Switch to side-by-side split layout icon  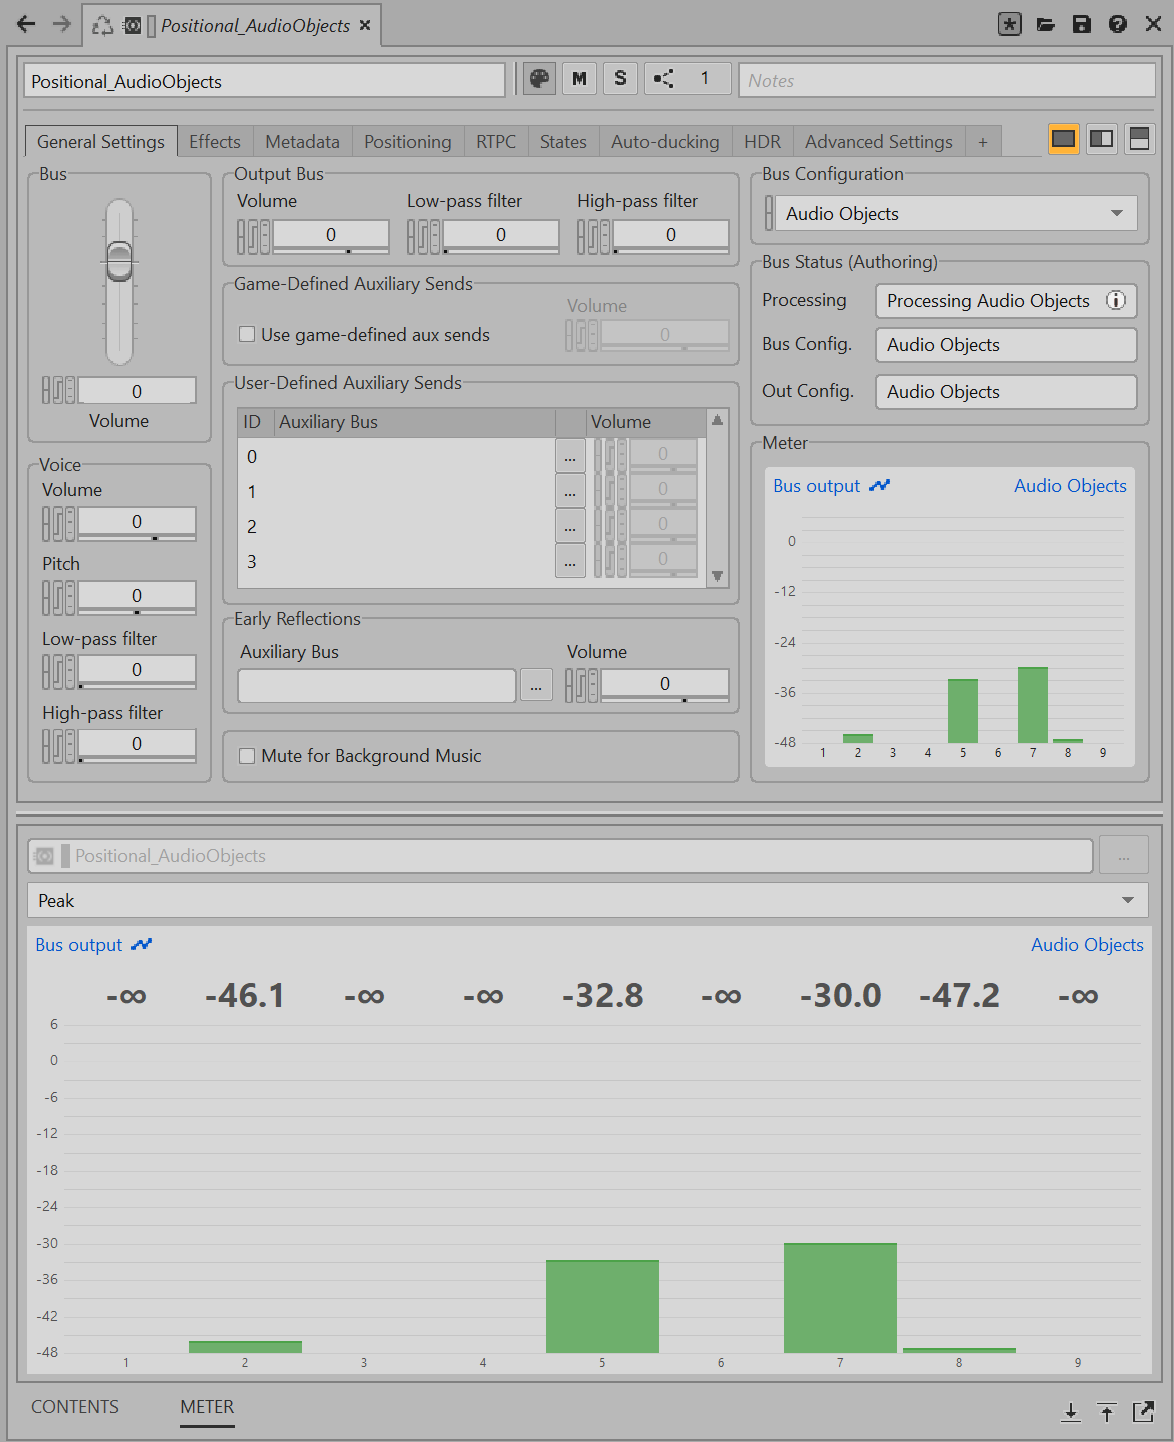(x=1101, y=140)
